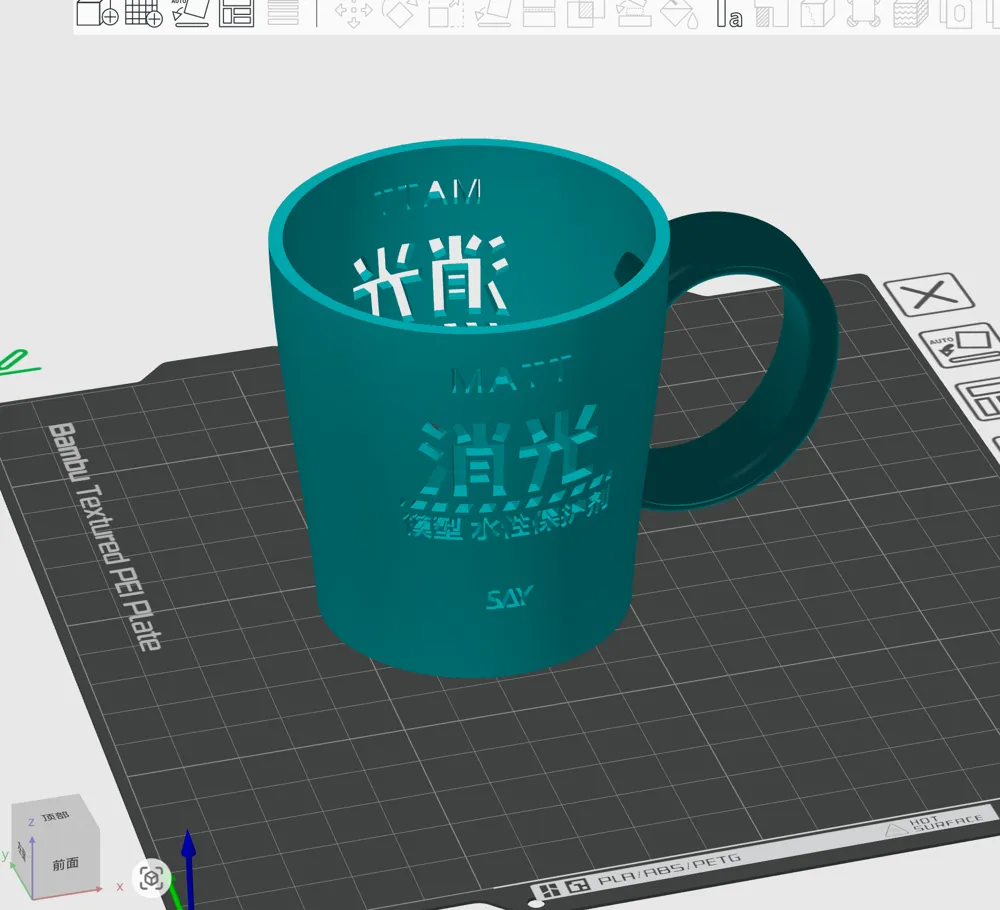Click the round cube icon beside the view cube
Image resolution: width=1000 pixels, height=910 pixels.
(x=151, y=879)
